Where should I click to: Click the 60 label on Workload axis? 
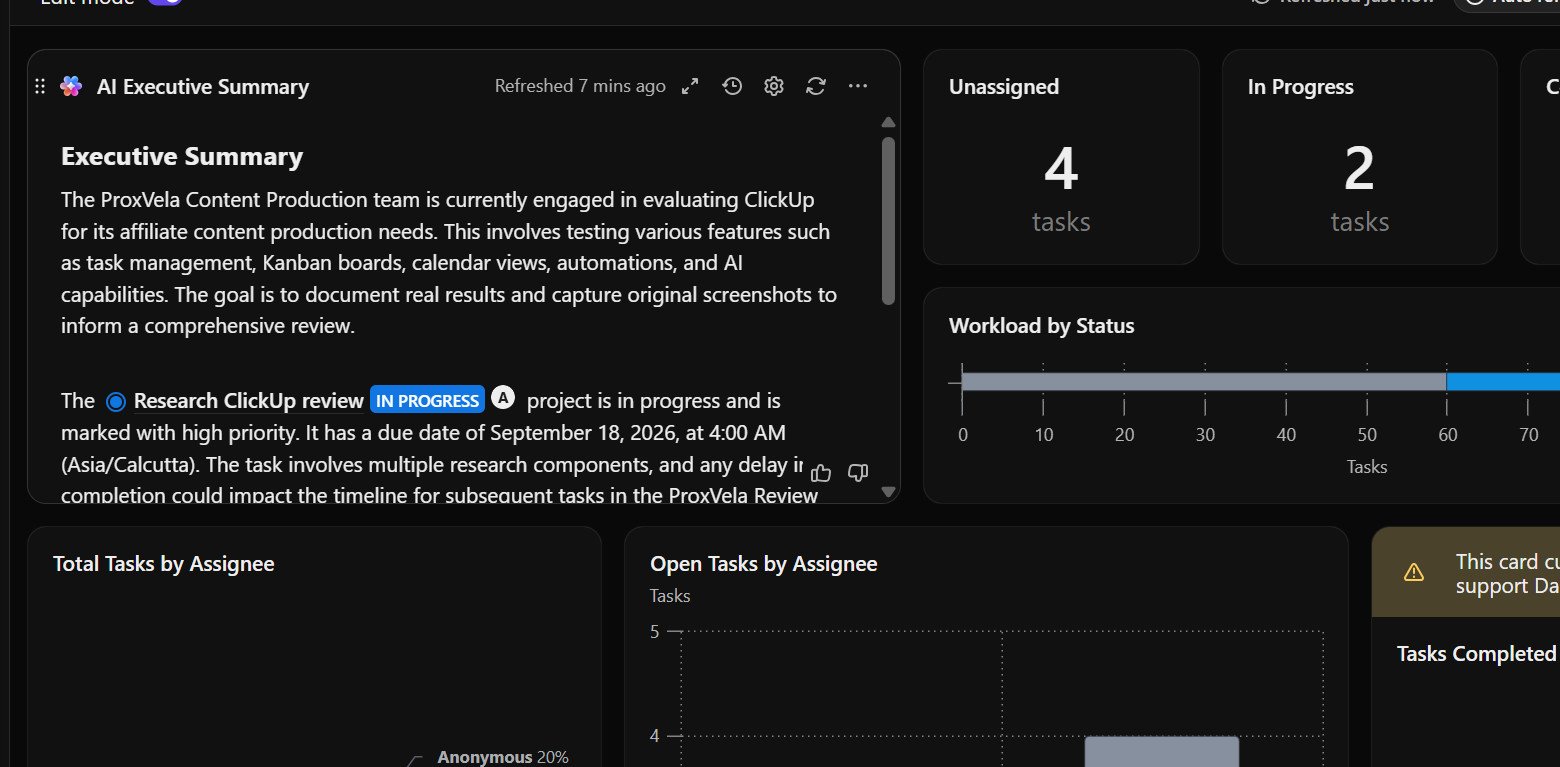(1447, 435)
